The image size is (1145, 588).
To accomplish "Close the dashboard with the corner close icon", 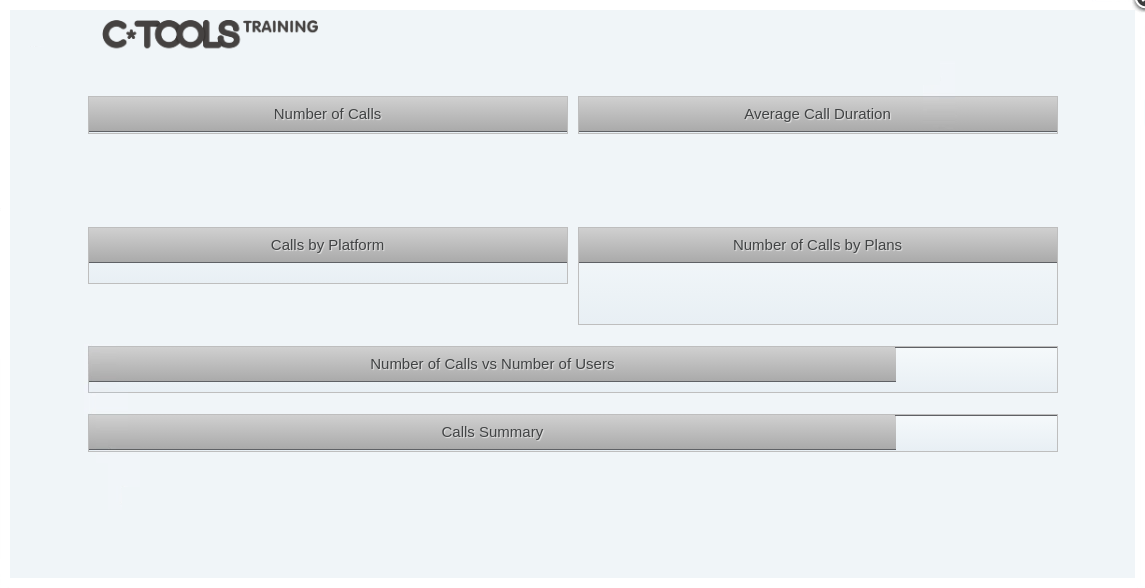I will [x=1141, y=3].
